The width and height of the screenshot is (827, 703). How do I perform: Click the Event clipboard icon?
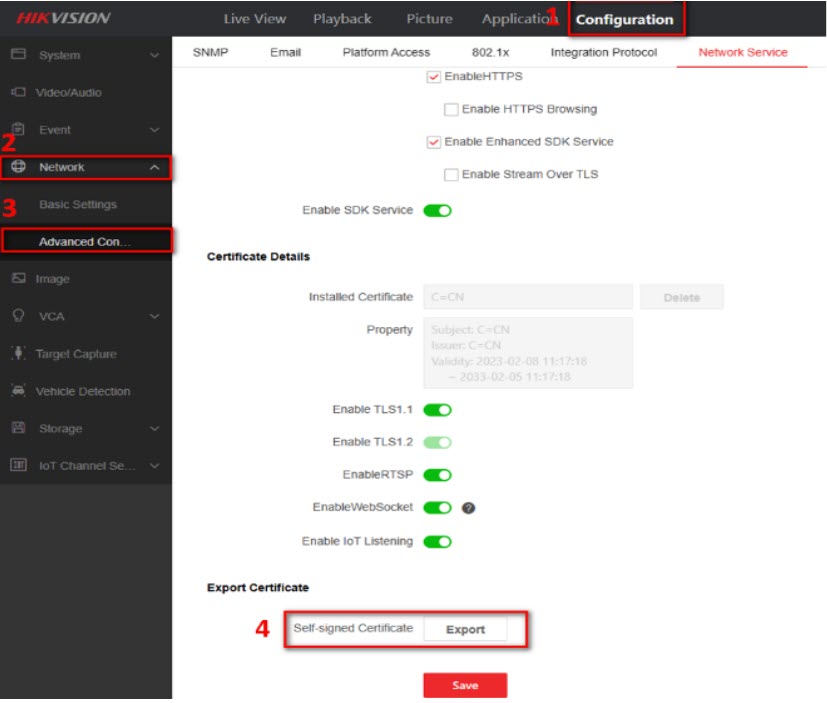click(18, 129)
